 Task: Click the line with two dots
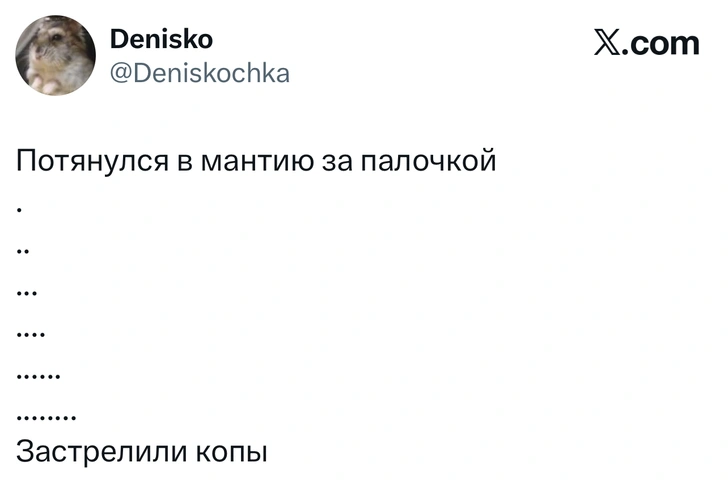[25, 253]
